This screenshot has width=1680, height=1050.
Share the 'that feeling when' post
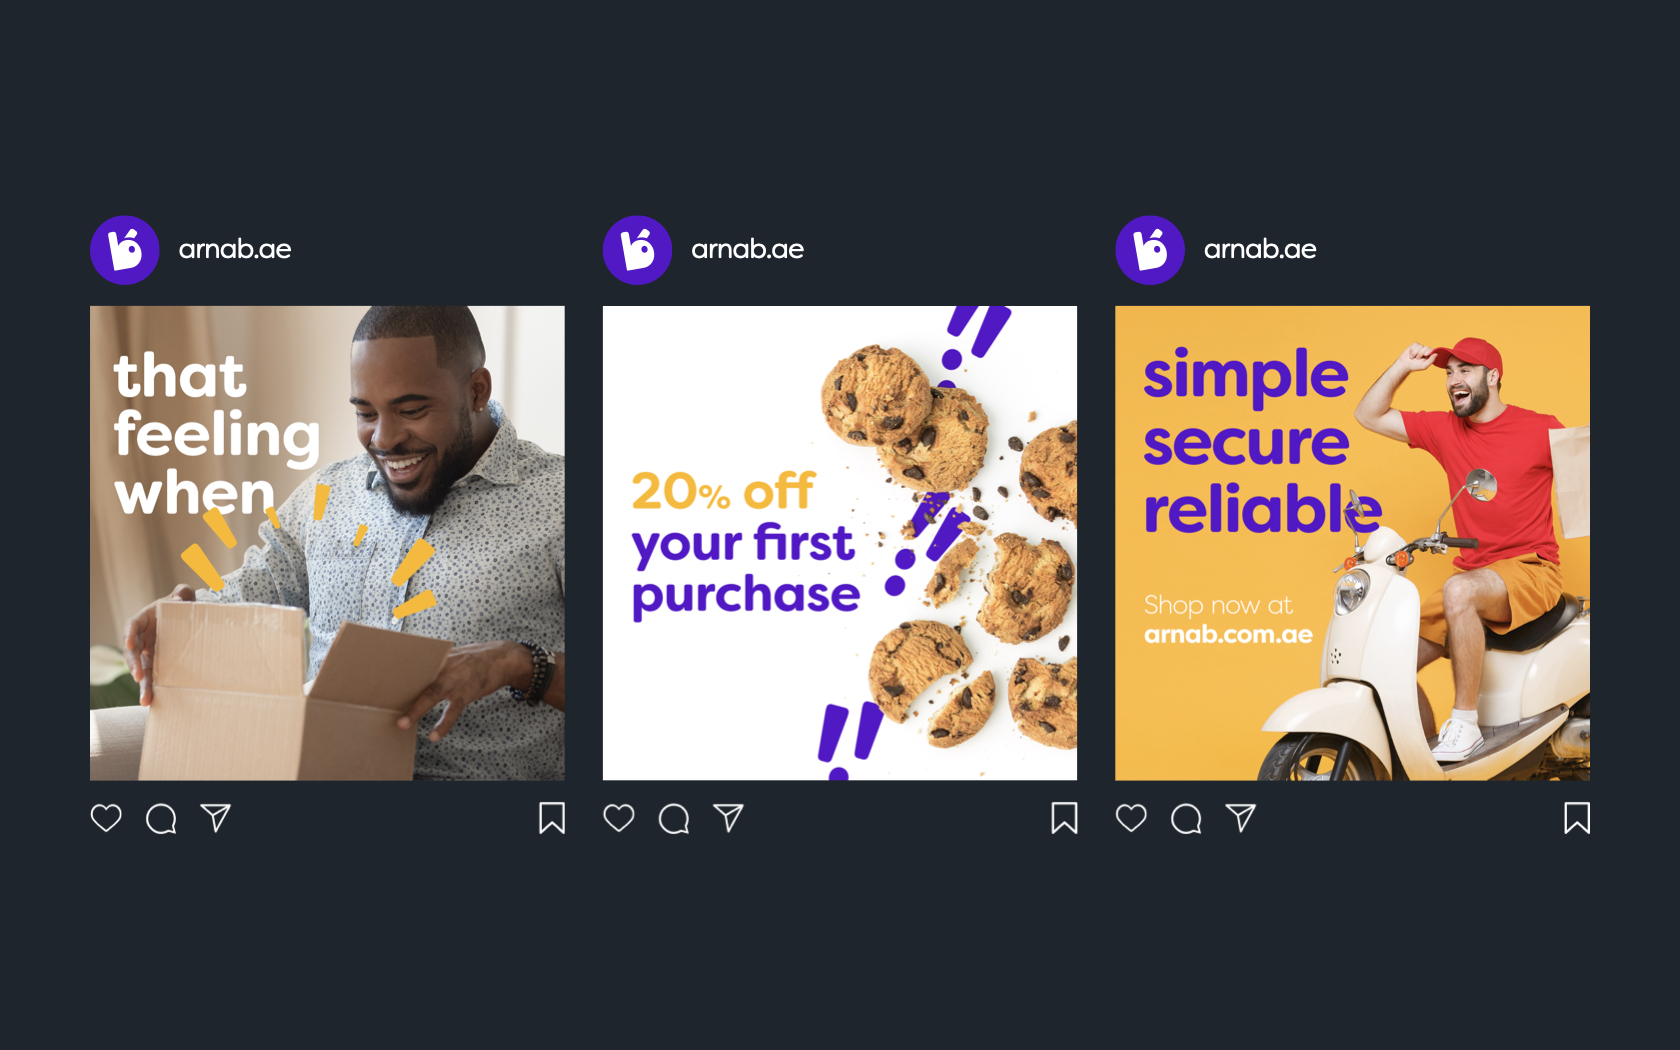(x=216, y=818)
